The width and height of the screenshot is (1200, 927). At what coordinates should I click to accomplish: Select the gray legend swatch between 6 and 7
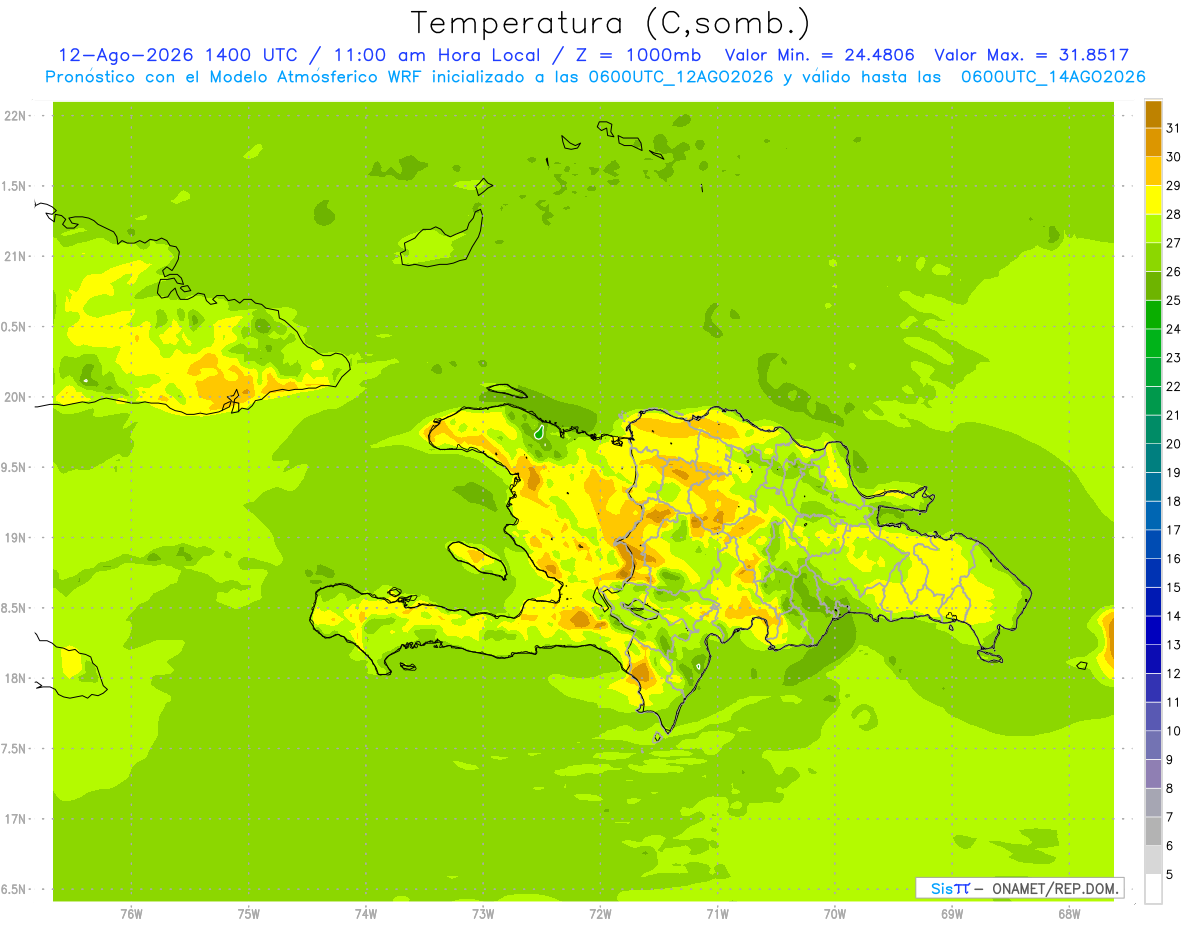(x=1153, y=831)
